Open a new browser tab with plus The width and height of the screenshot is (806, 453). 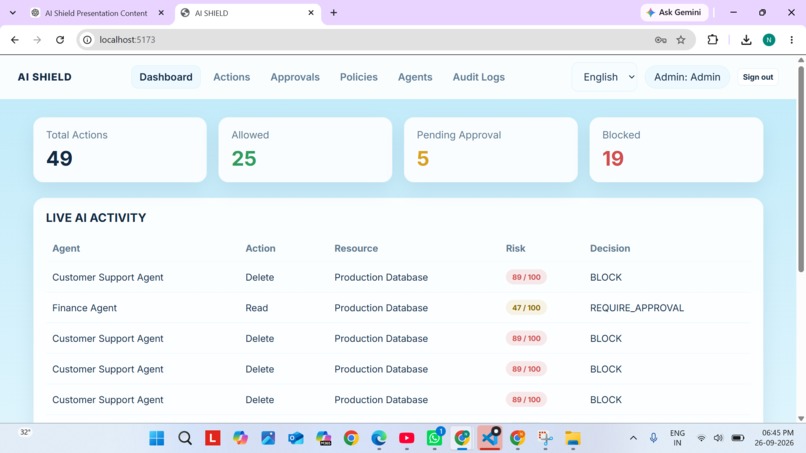(334, 13)
